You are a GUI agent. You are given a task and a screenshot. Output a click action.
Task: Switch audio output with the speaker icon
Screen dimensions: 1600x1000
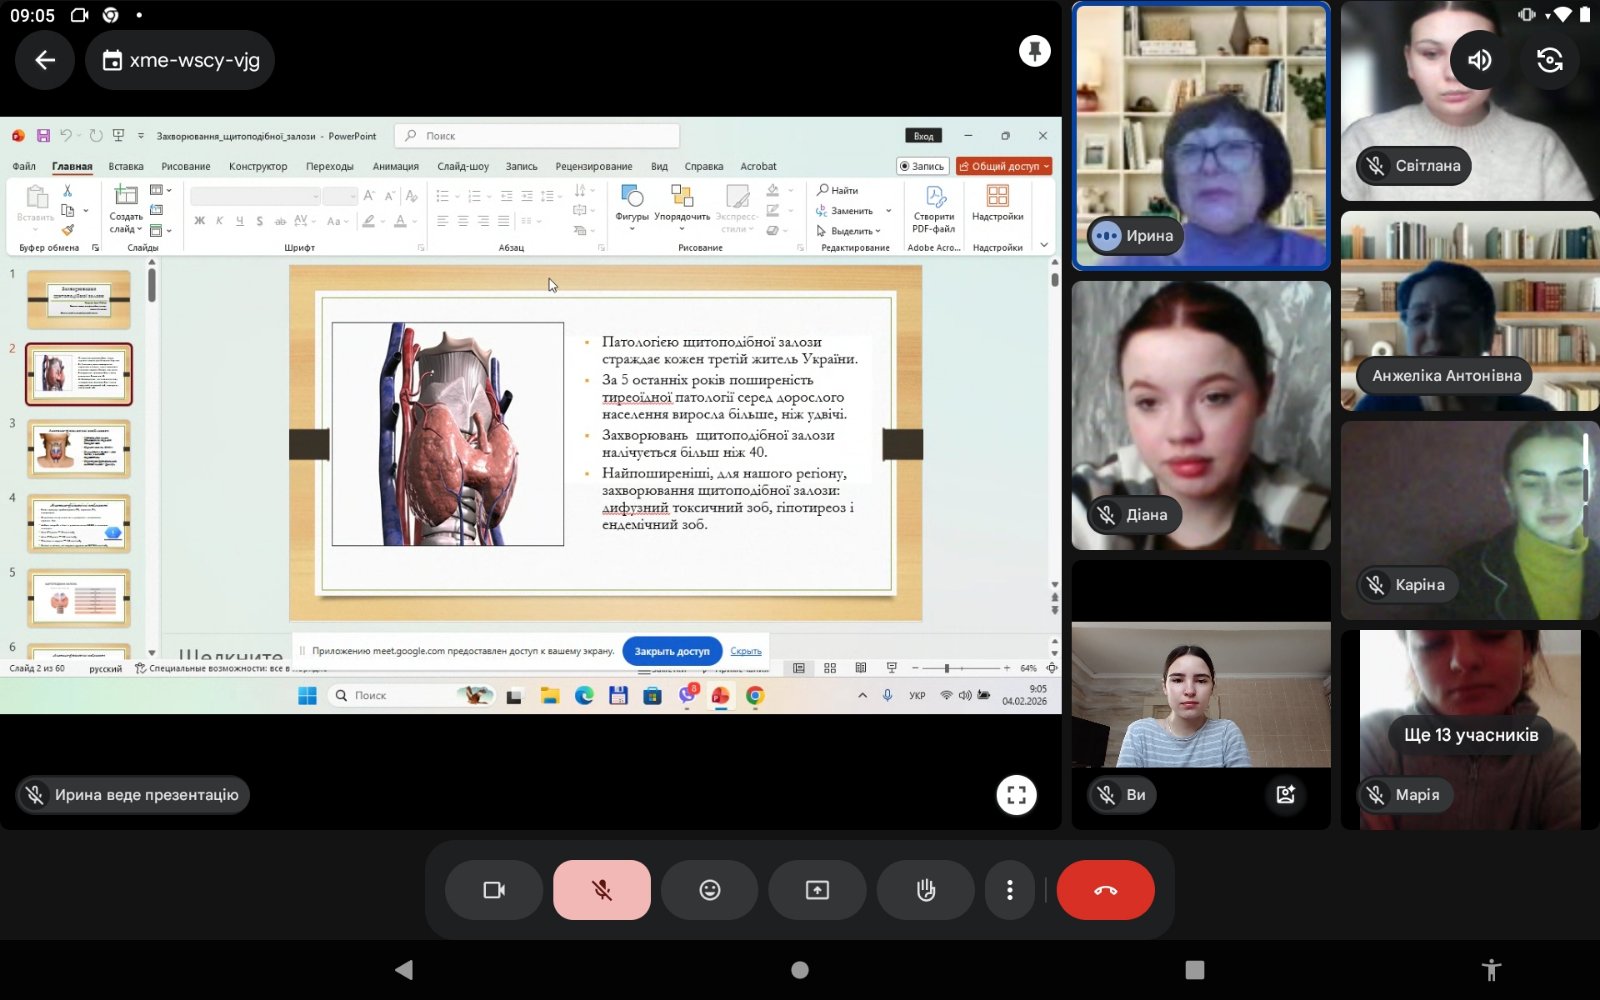click(1479, 60)
